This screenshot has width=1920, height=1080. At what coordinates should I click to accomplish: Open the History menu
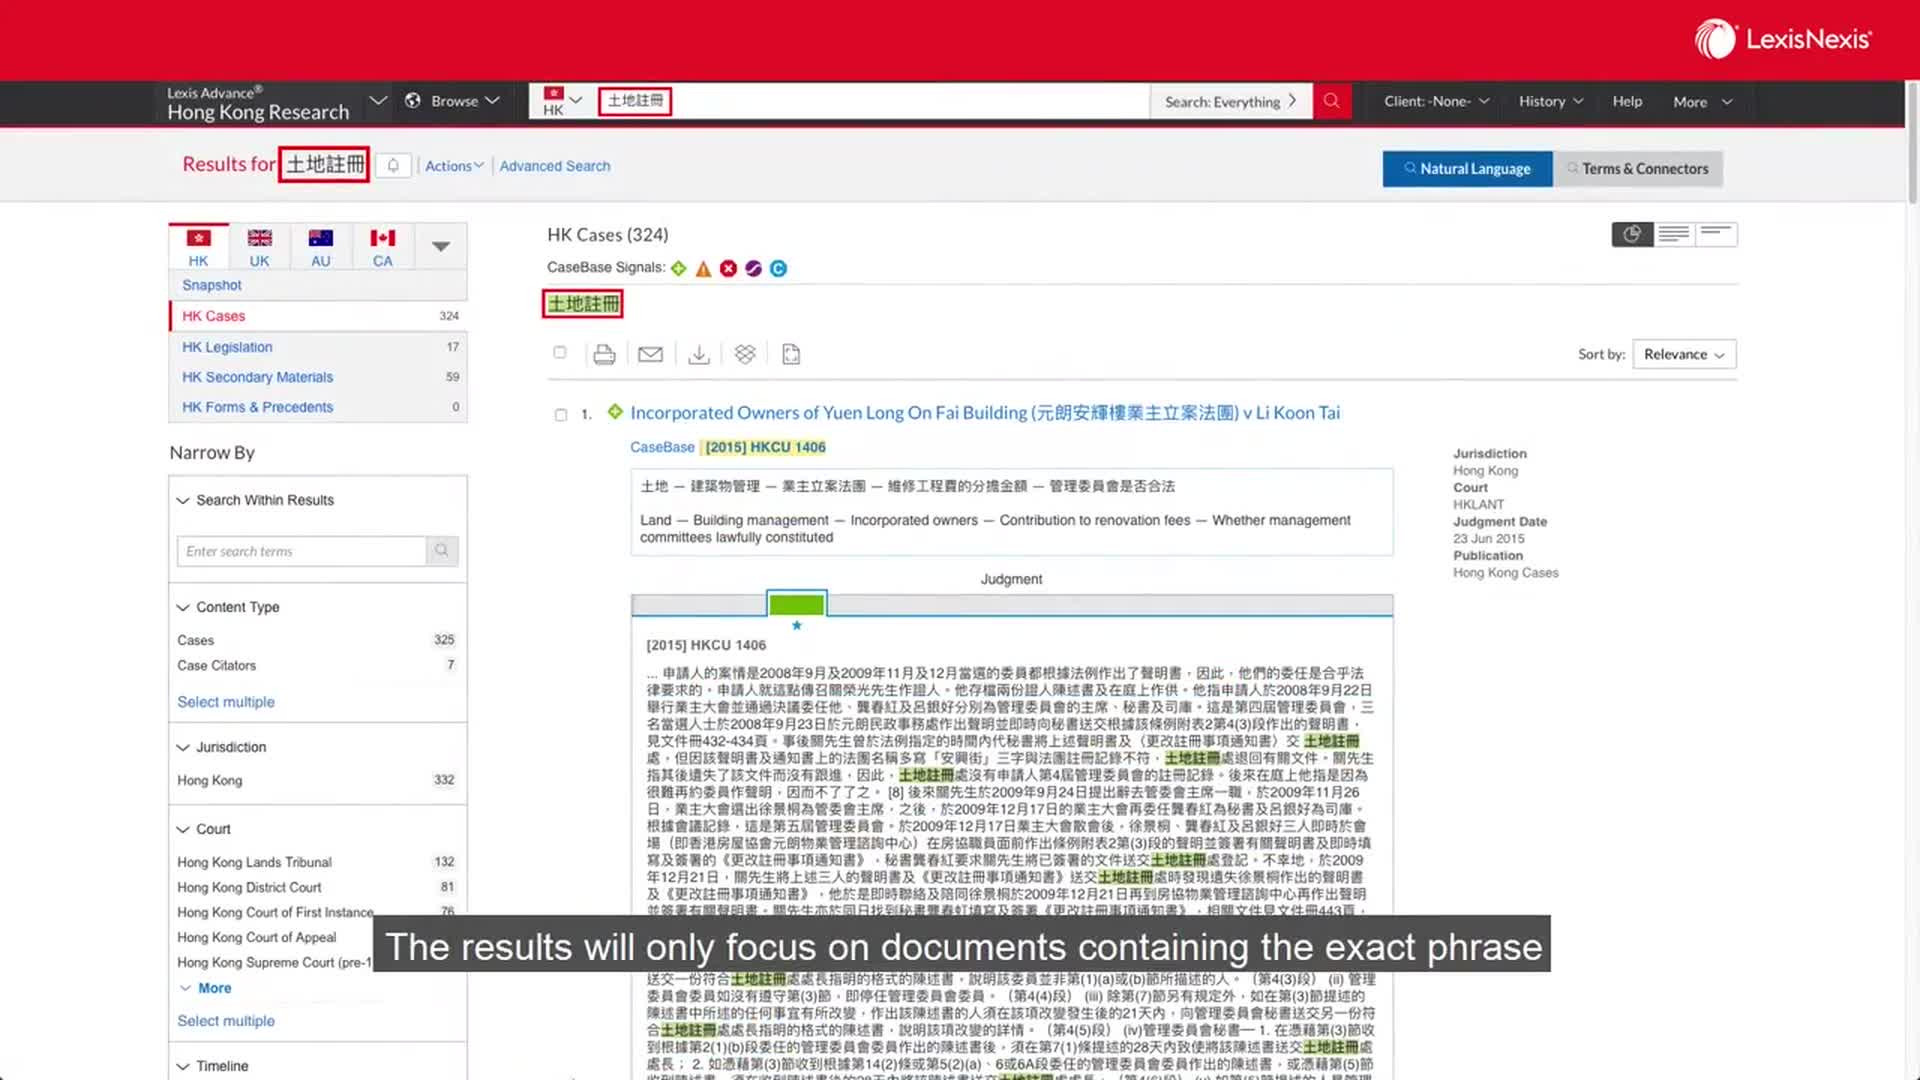click(1551, 101)
